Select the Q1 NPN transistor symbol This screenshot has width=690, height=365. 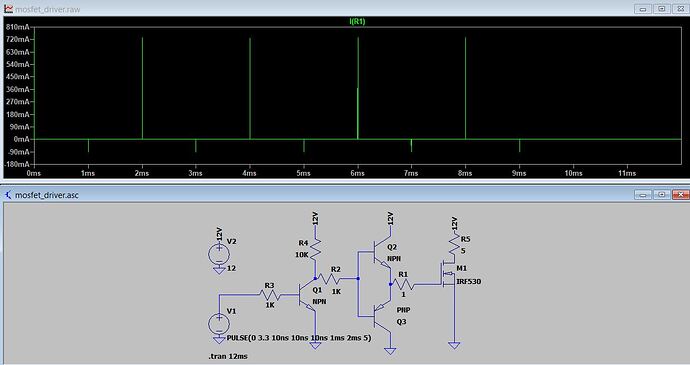tap(308, 296)
